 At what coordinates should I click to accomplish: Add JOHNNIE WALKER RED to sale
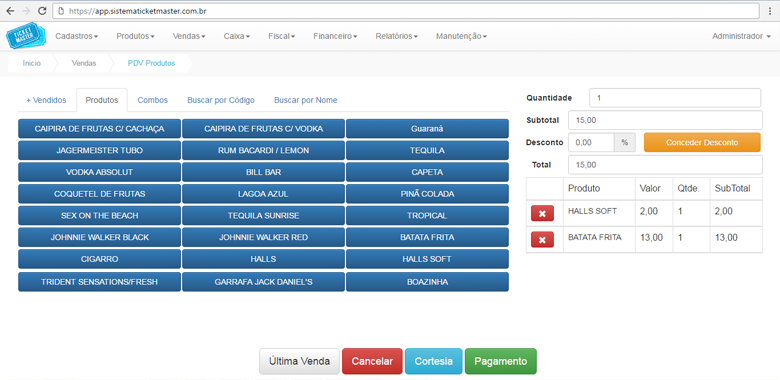(x=264, y=238)
